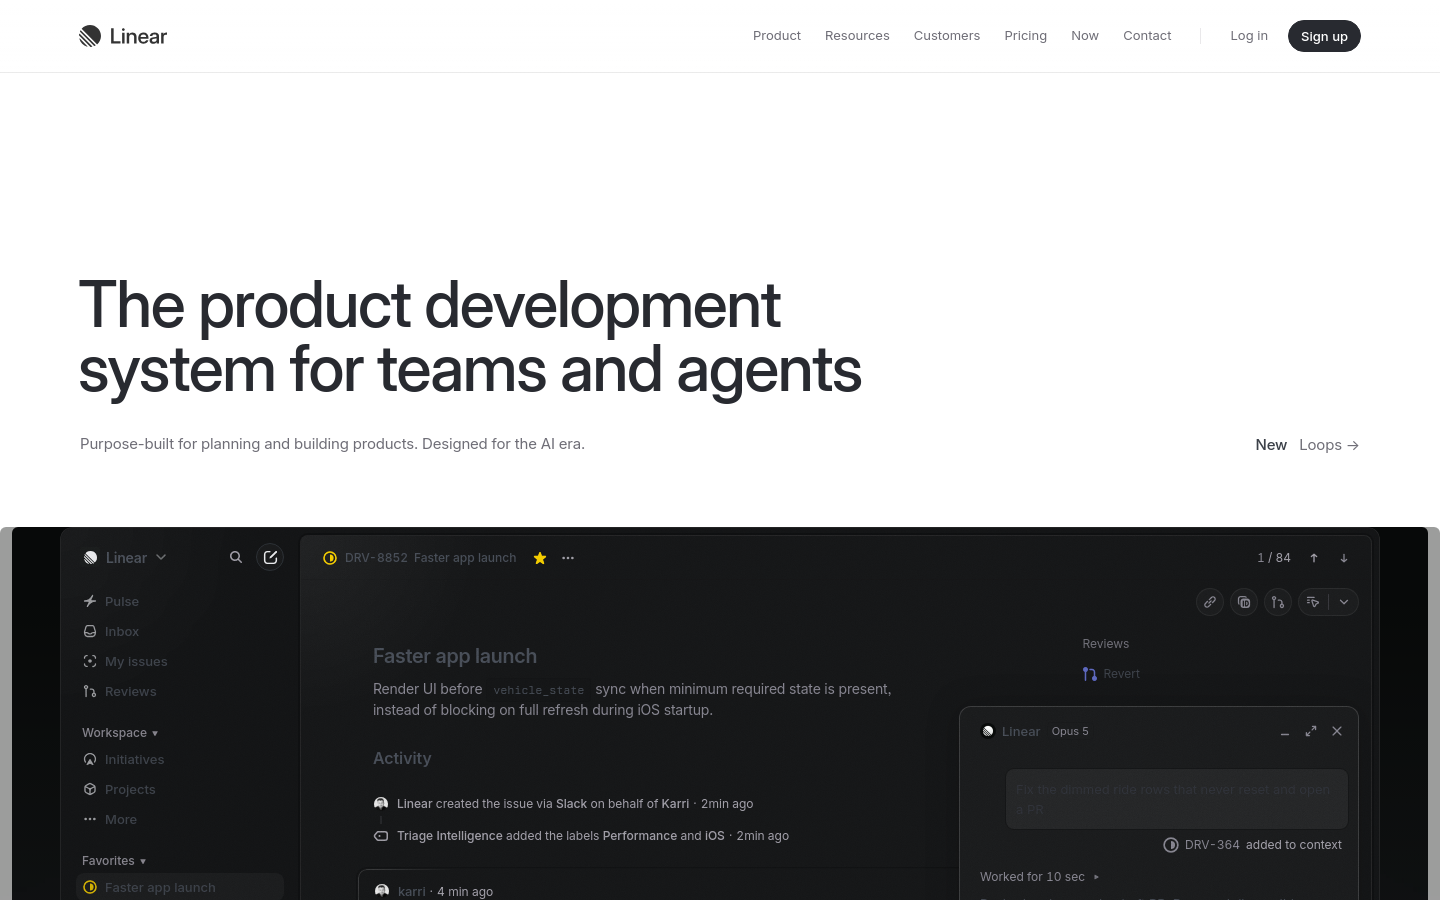Click the Reviews heading above Revert
Viewport: 1440px width, 900px height.
pyautogui.click(x=1106, y=644)
